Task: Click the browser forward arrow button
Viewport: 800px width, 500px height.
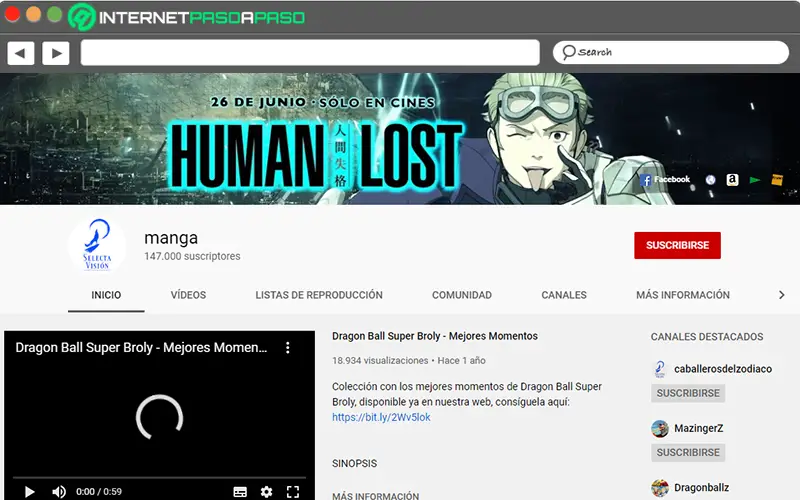Action: [56, 53]
